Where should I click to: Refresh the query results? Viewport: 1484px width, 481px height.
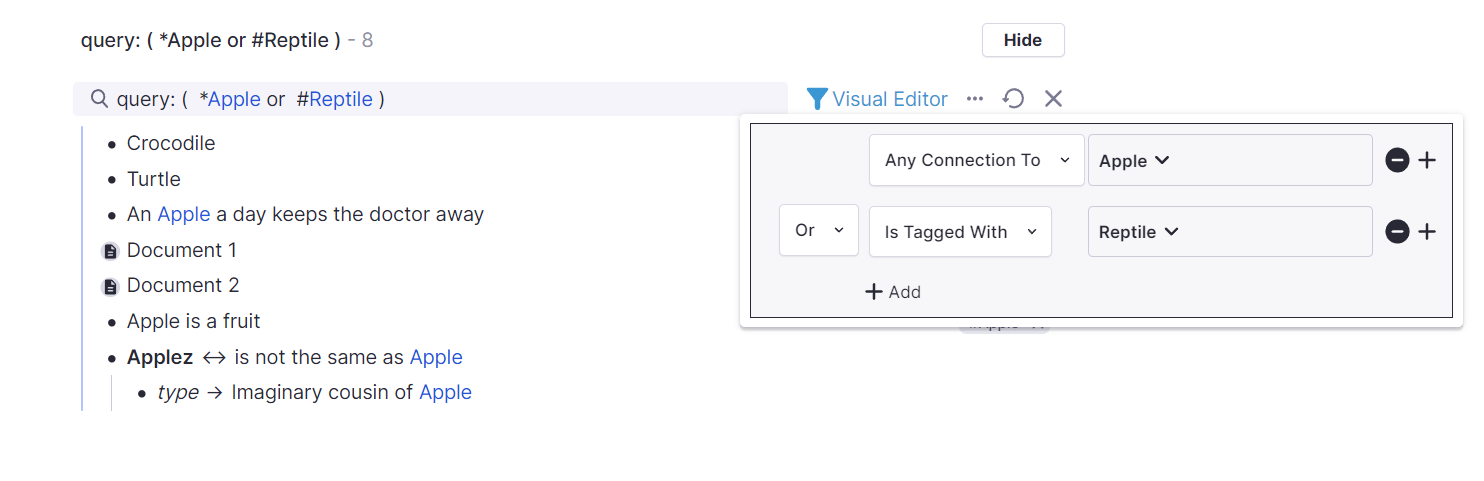tap(1013, 99)
